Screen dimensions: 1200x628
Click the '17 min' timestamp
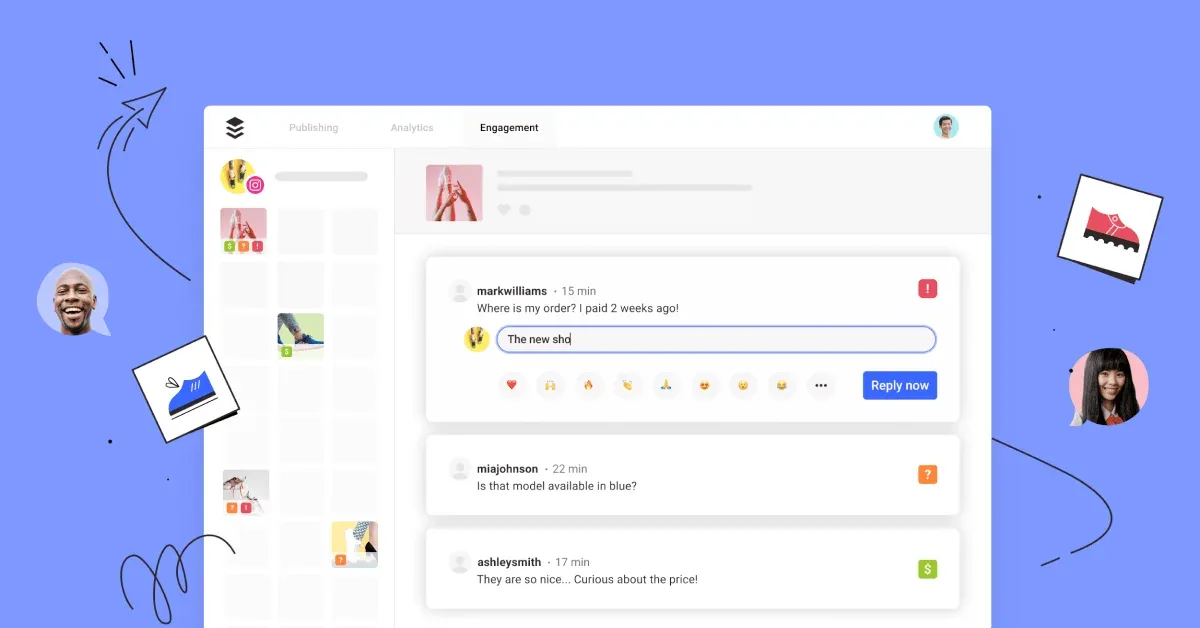coord(573,562)
